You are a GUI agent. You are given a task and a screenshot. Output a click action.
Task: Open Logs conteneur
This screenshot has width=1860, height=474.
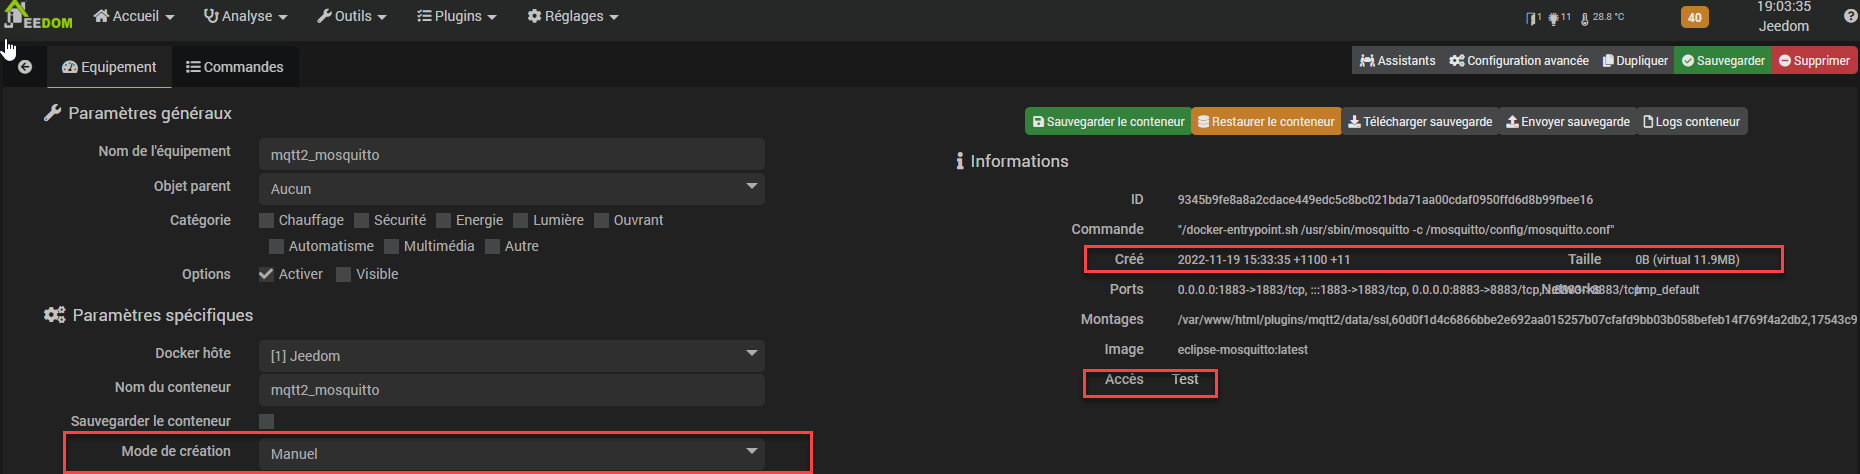(1692, 121)
